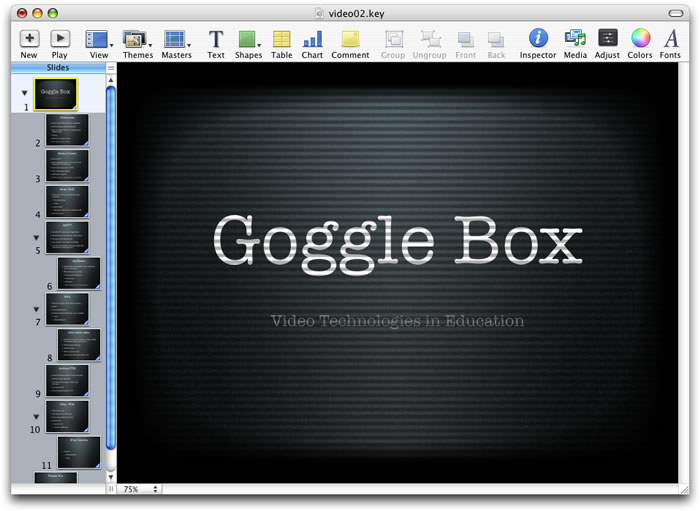This screenshot has height=511, width=700.
Task: Select slide 1 Goggle Box thumbnail
Action: point(56,94)
